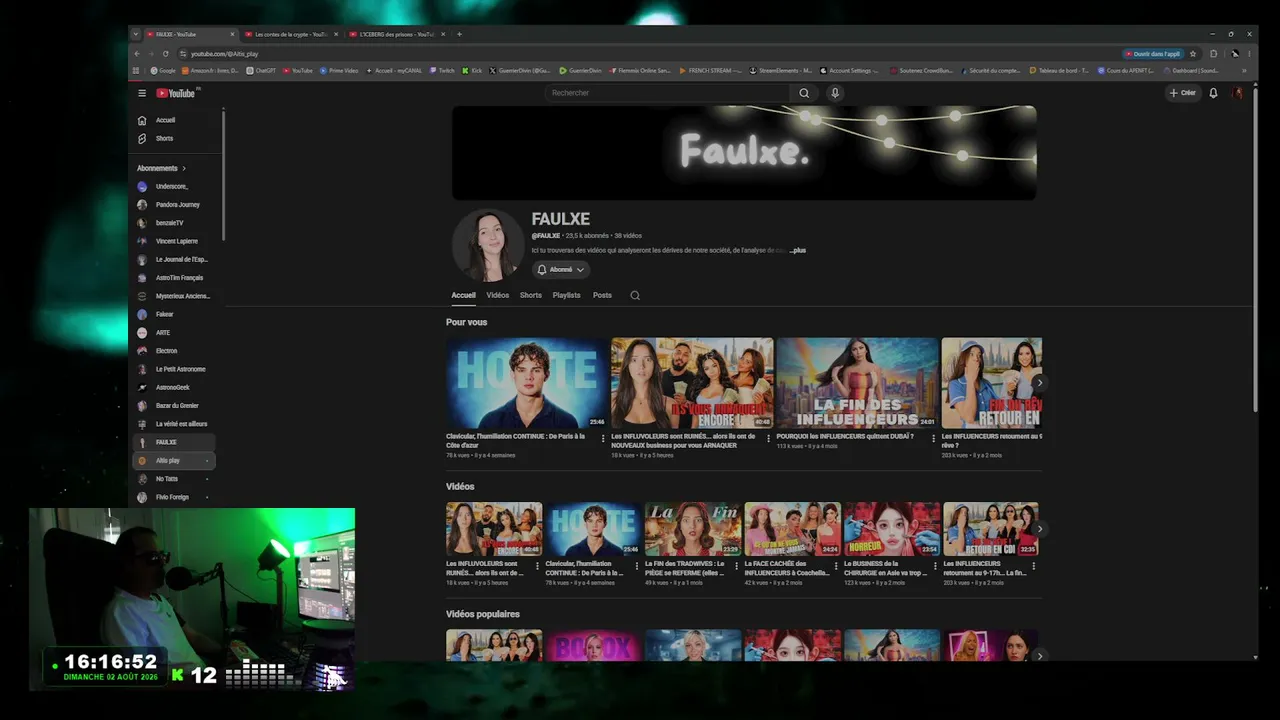Screen dimensions: 1280x720
Task: Click the Rechercher search field
Action: click(x=668, y=93)
